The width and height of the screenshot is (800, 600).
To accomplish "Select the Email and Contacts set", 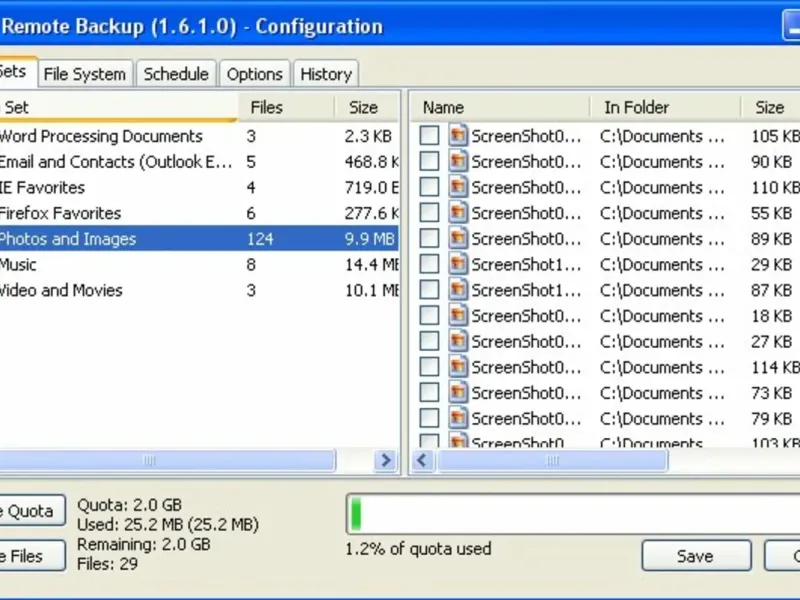I will (x=115, y=162).
